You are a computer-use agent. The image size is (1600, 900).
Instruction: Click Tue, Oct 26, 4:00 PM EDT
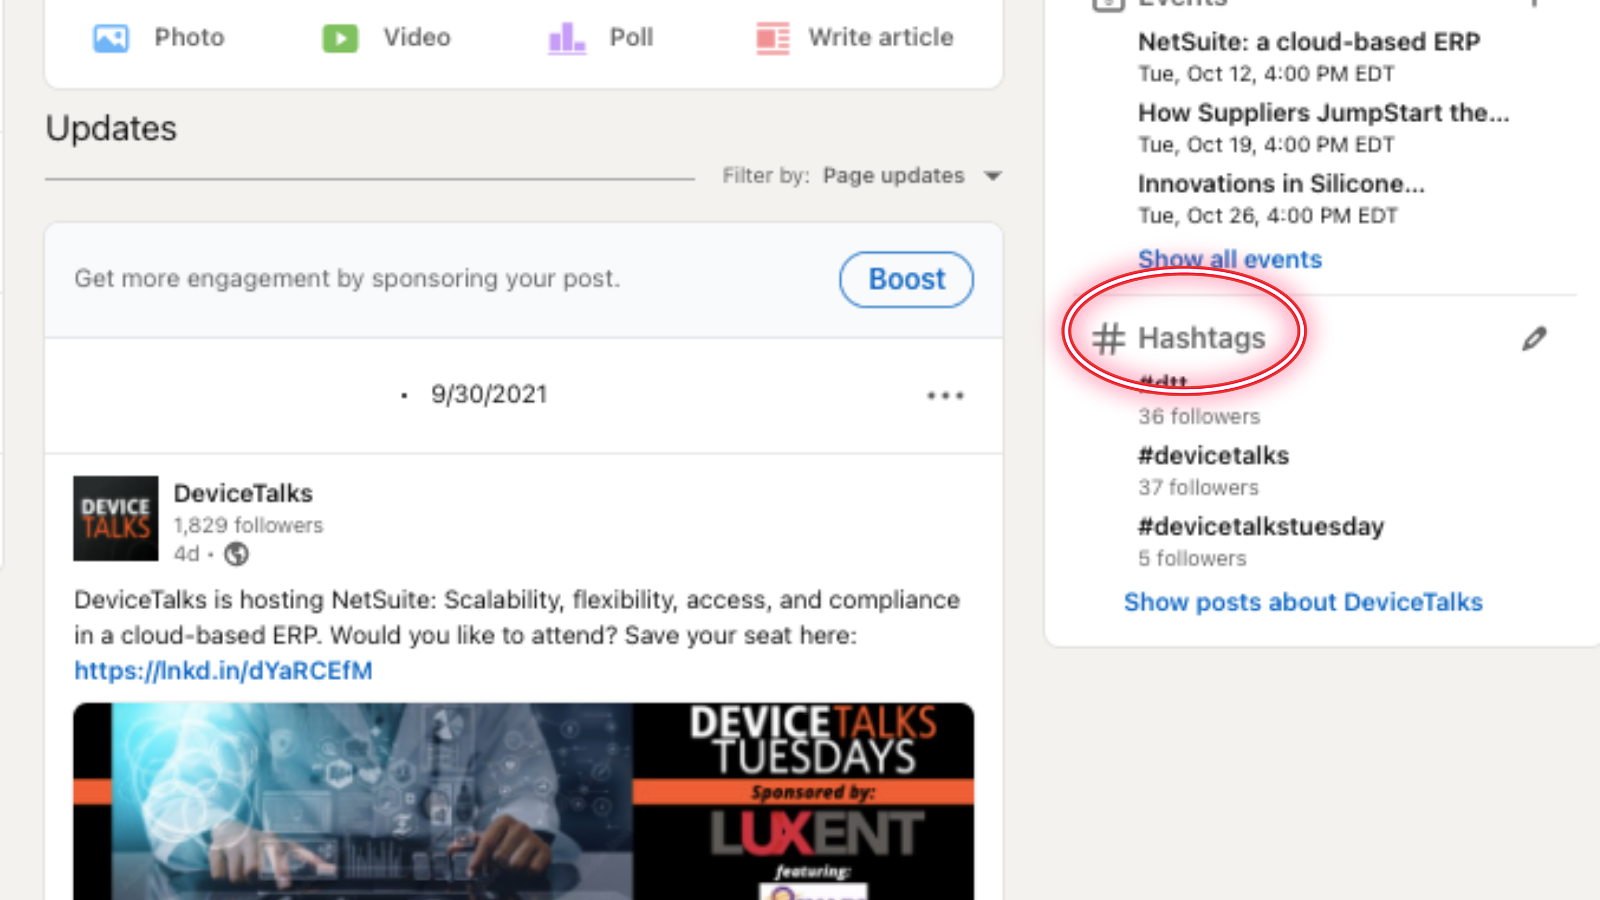coord(1268,216)
